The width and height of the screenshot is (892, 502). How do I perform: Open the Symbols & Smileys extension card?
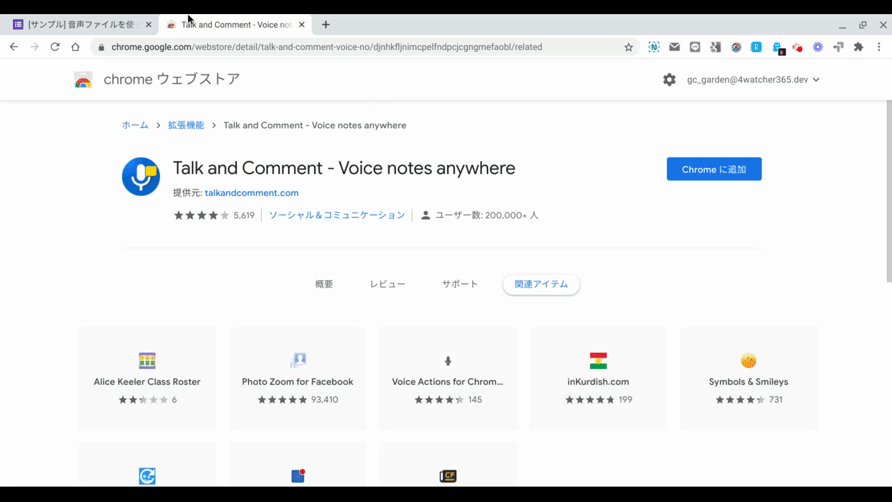point(748,378)
